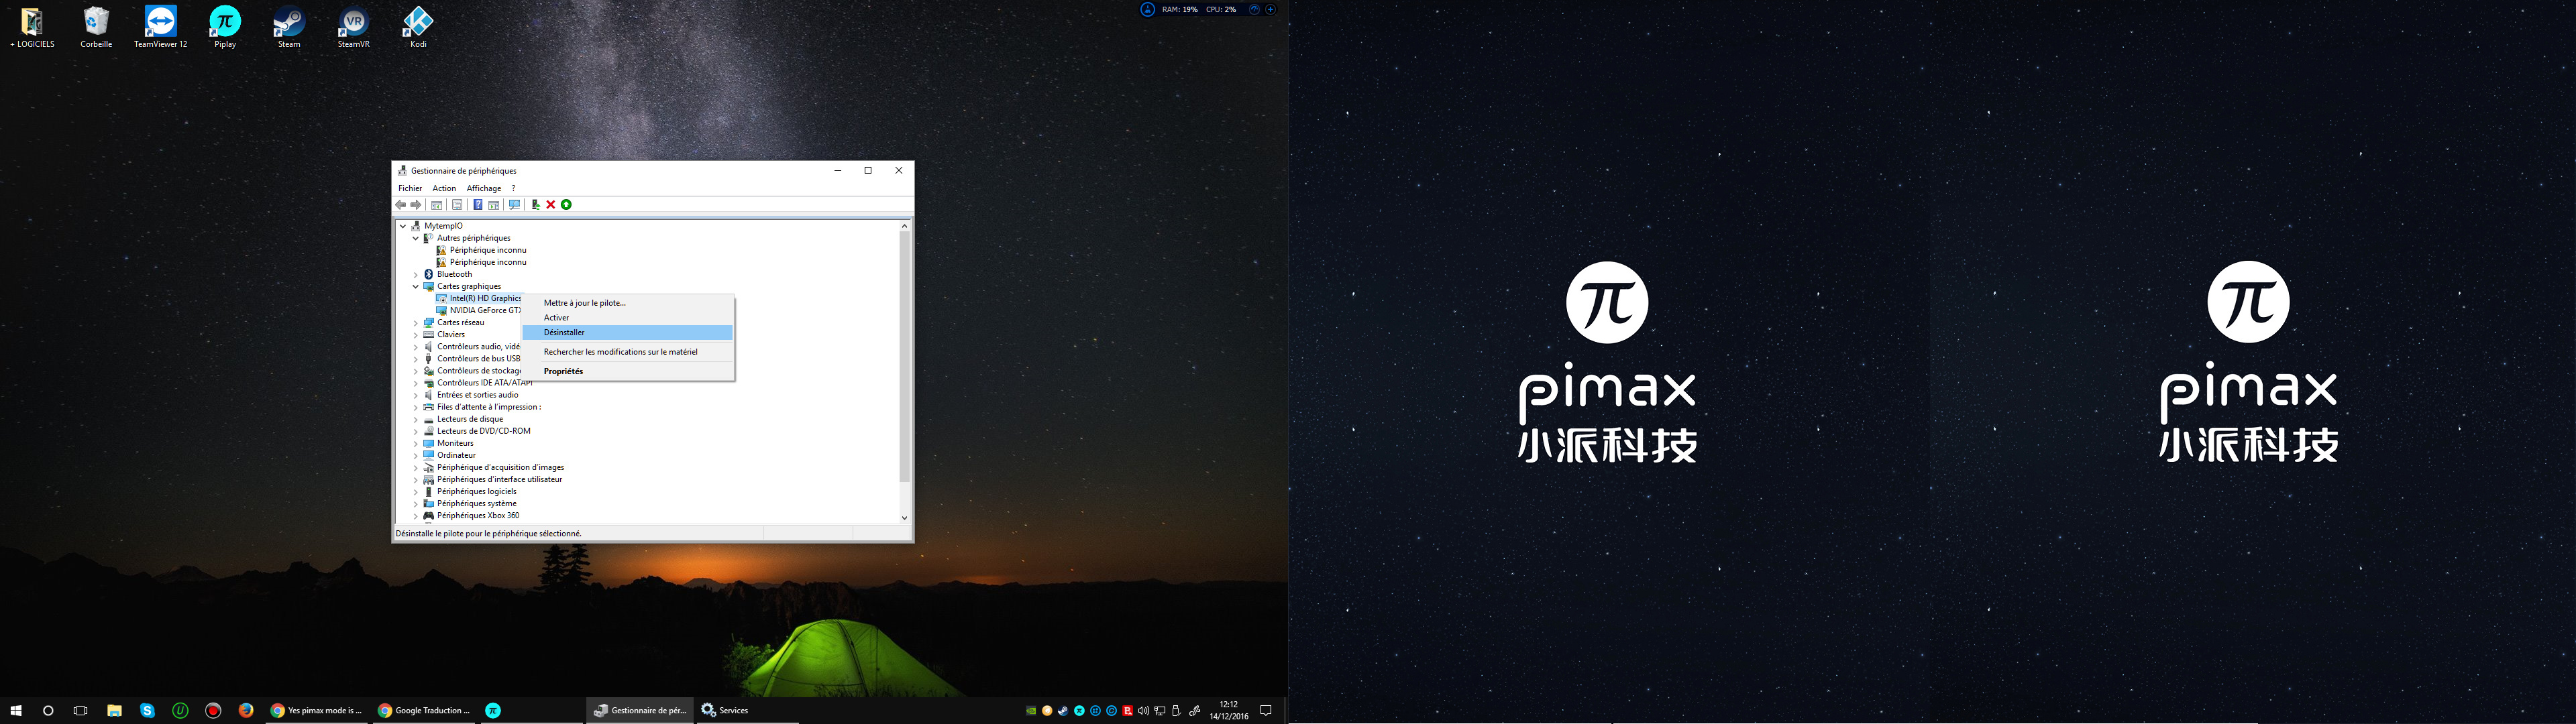Click the green circle enable device toolbar icon
The image size is (2576, 724).
click(566, 205)
